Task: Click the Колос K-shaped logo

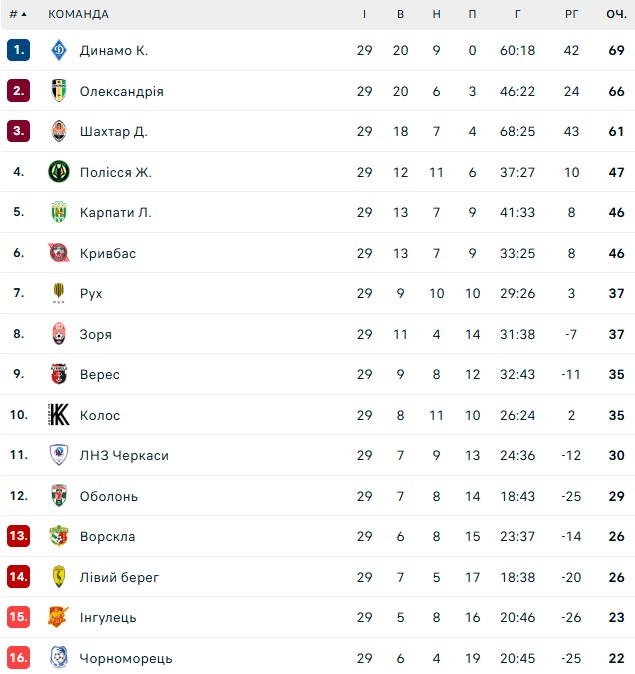Action: pos(59,414)
